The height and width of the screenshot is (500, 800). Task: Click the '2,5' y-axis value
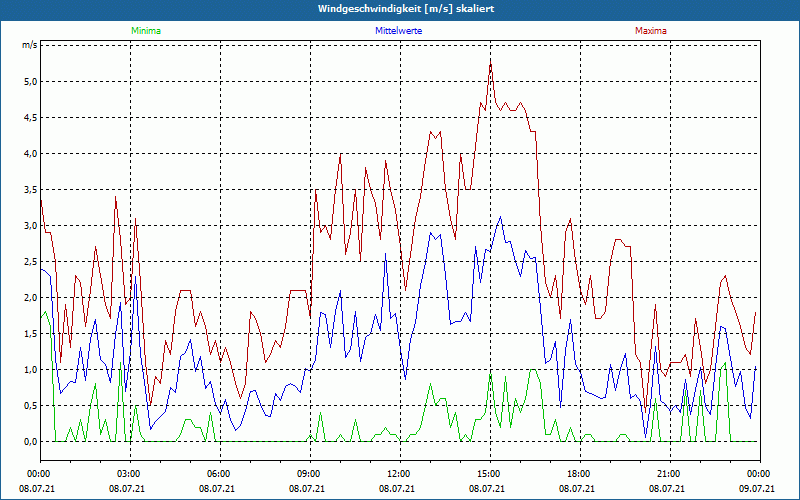[31, 262]
